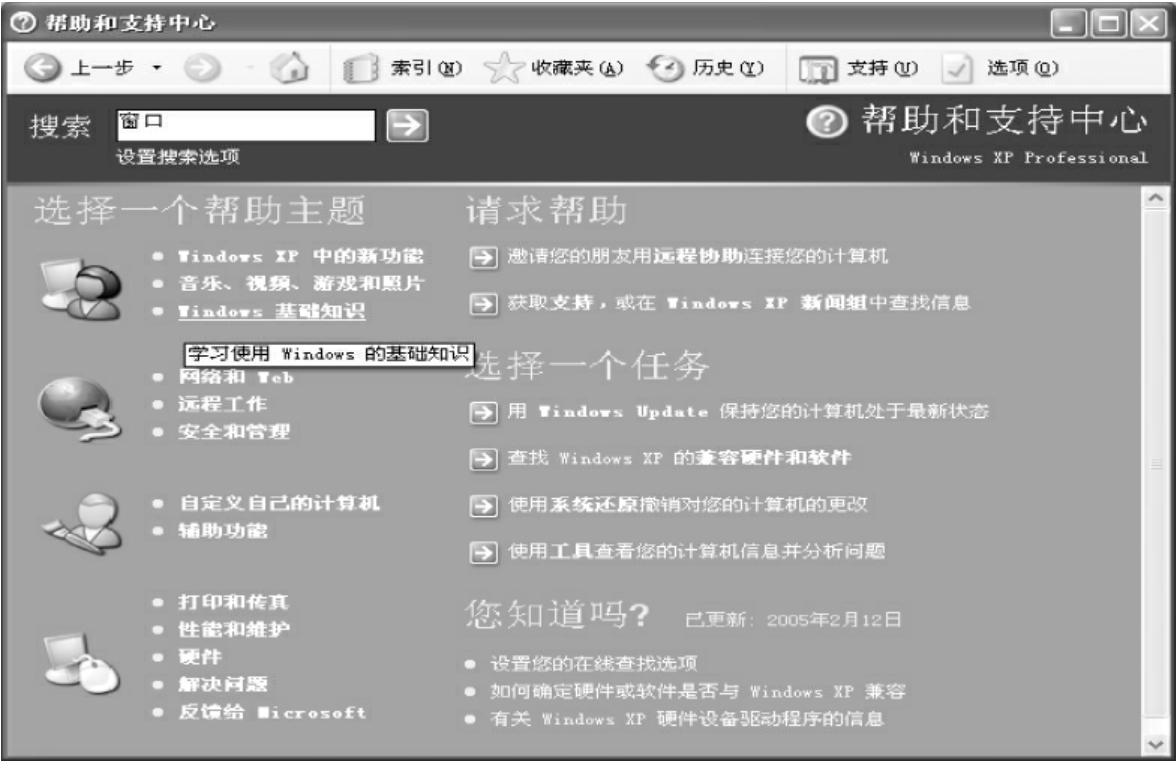This screenshot has height=761, width=1176.
Task: Go to Home via the house icon
Action: (290, 67)
